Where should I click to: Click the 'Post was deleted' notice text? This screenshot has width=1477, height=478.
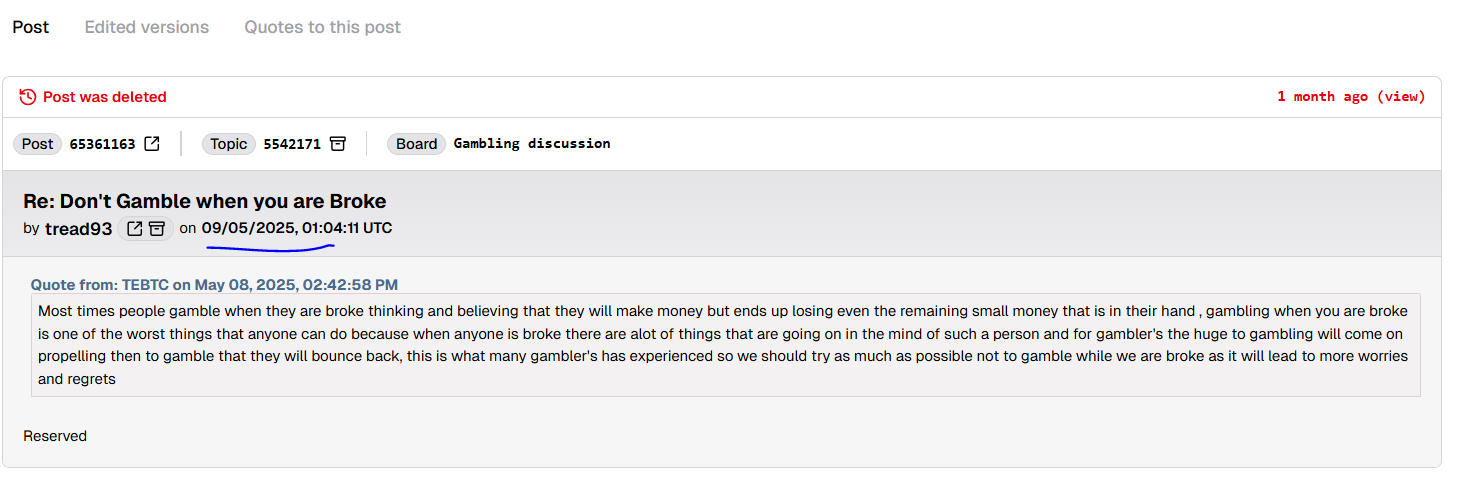tap(105, 97)
